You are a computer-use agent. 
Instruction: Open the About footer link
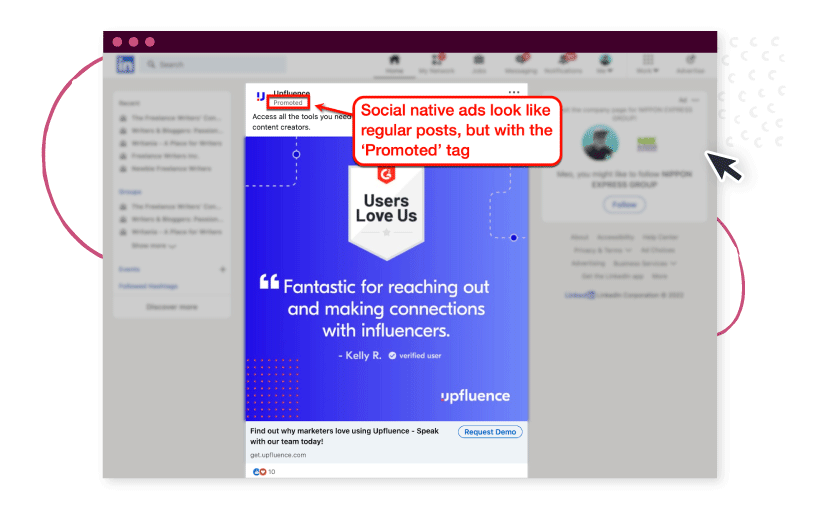click(579, 237)
